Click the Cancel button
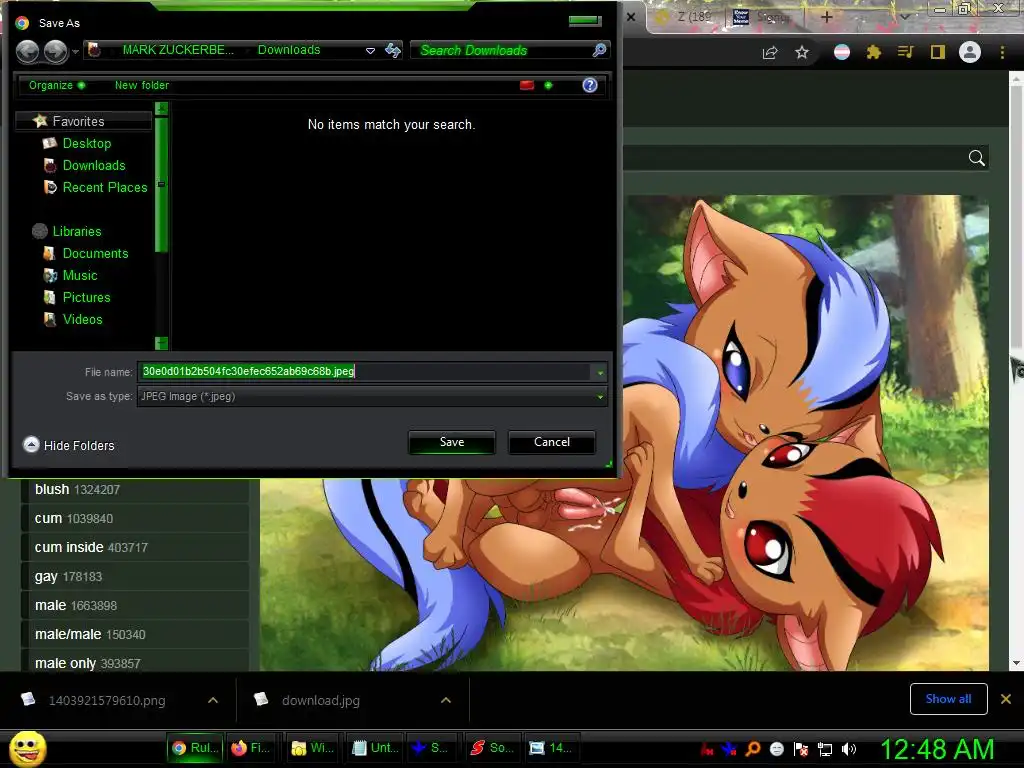This screenshot has height=768, width=1024. pos(552,442)
